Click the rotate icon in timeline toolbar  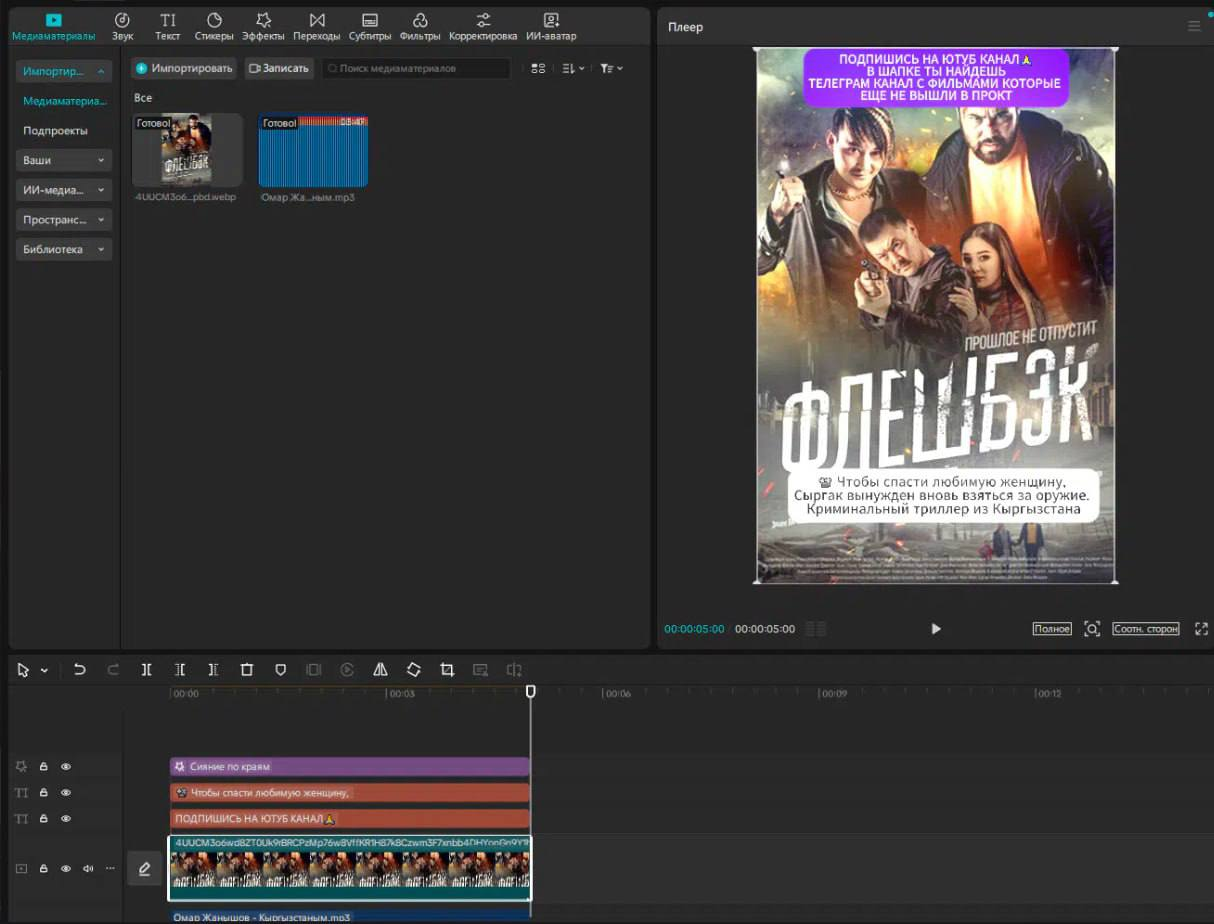coord(413,670)
